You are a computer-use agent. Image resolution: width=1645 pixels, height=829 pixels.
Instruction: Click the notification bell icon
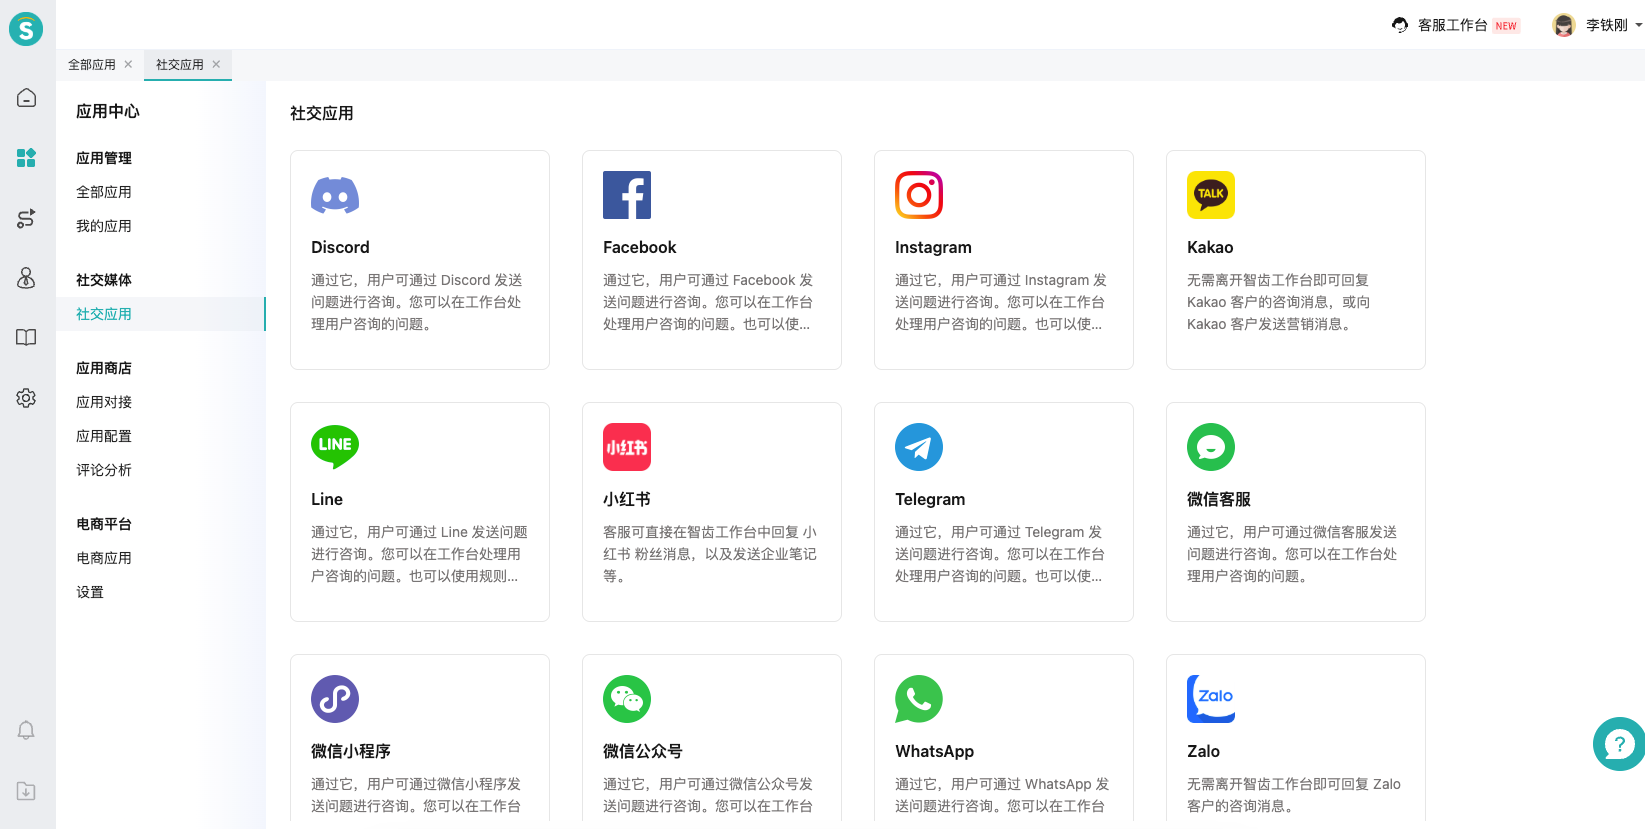pos(27,730)
